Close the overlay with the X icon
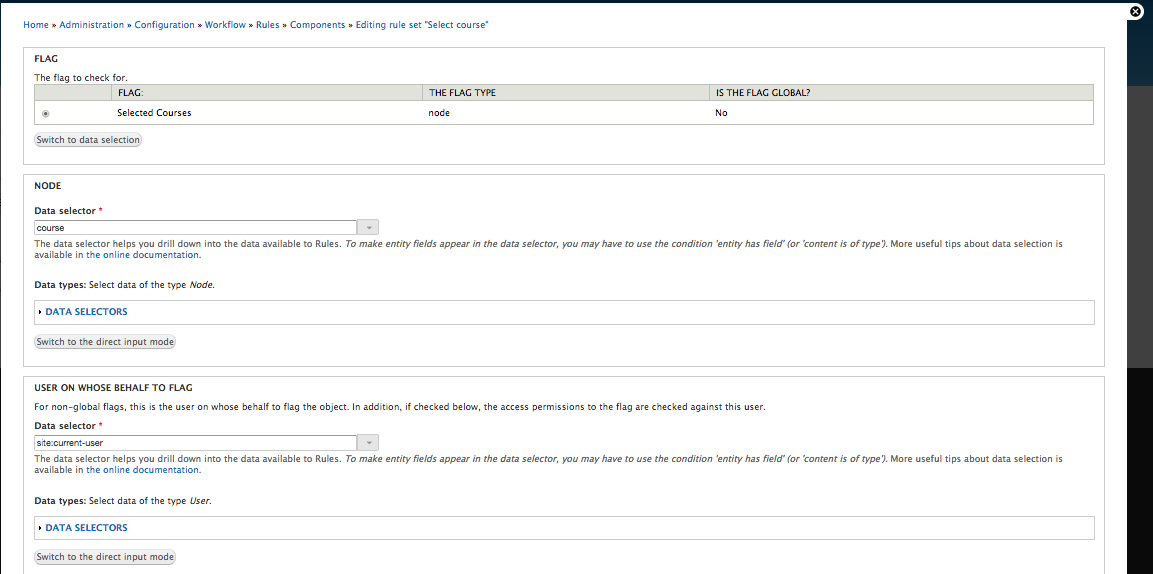This screenshot has width=1153, height=574. (1135, 12)
